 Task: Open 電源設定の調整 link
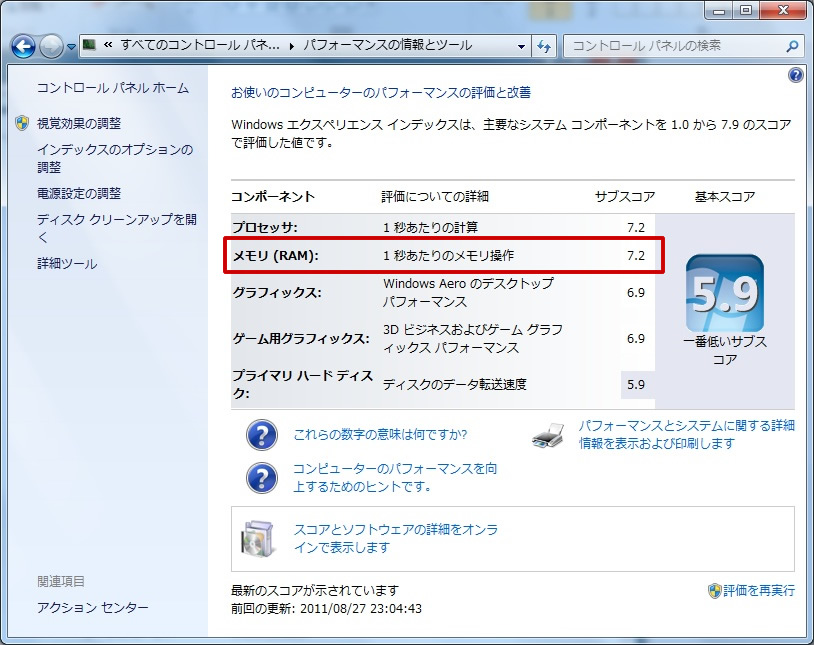click(79, 193)
